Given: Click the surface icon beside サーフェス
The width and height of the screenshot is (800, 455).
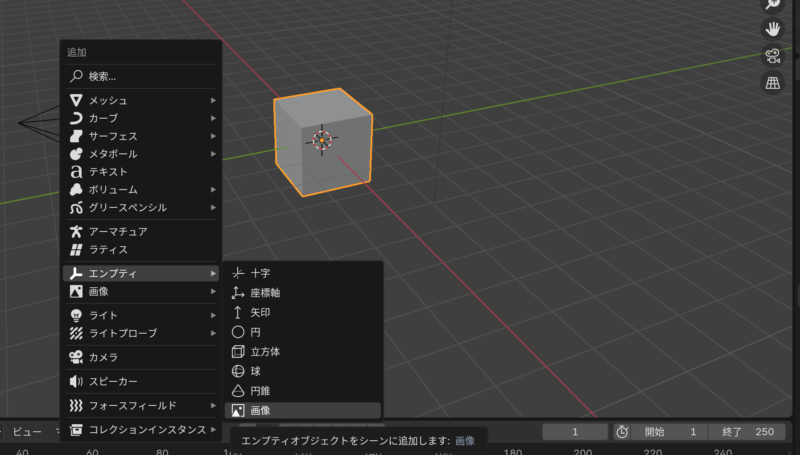Looking at the screenshot, I should 76,136.
